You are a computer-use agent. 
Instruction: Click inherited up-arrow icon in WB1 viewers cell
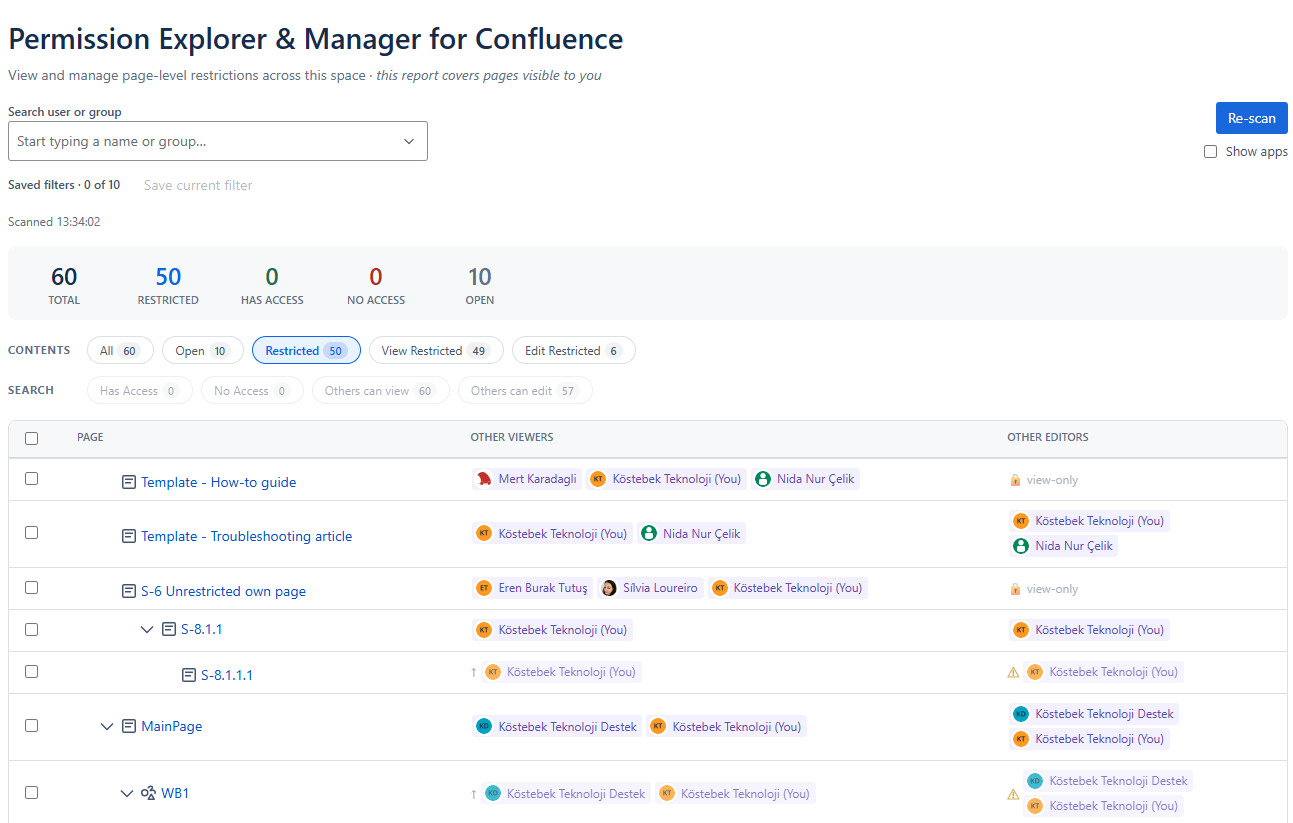(474, 794)
